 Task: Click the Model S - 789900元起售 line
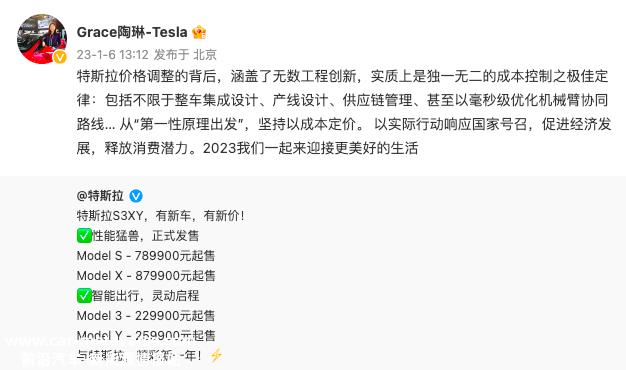pos(146,256)
